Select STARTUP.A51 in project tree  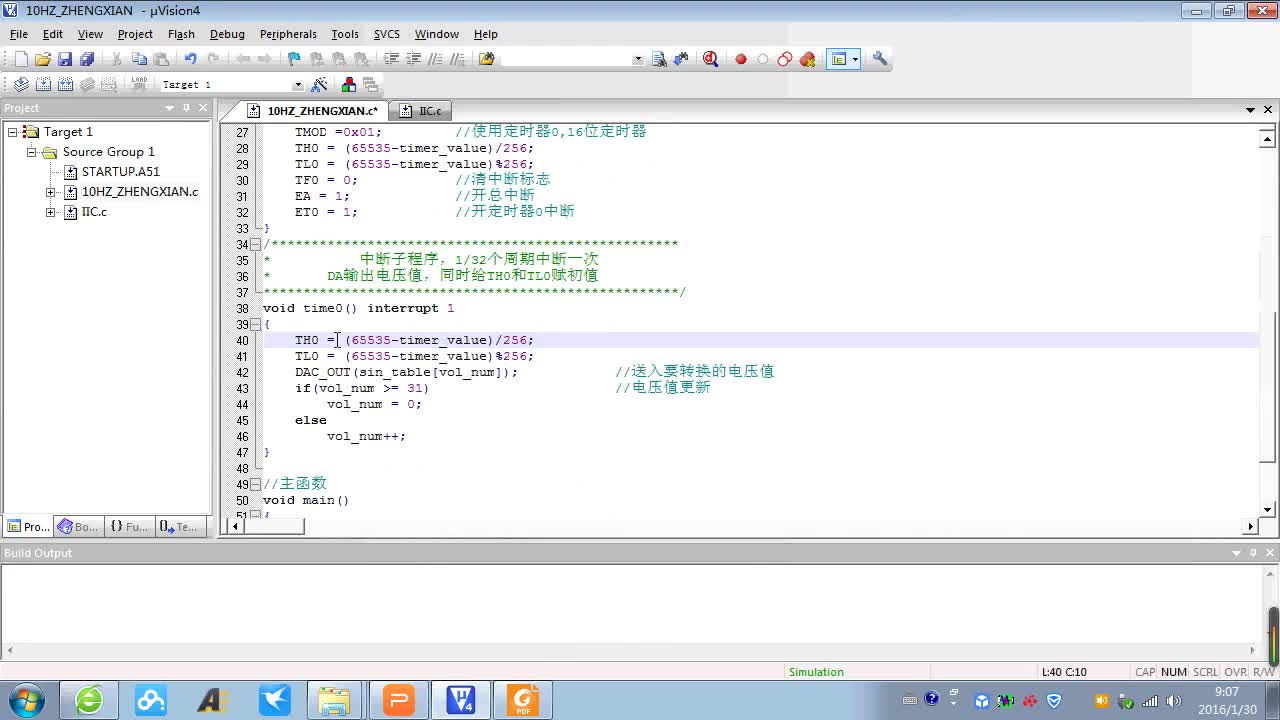[121, 172]
